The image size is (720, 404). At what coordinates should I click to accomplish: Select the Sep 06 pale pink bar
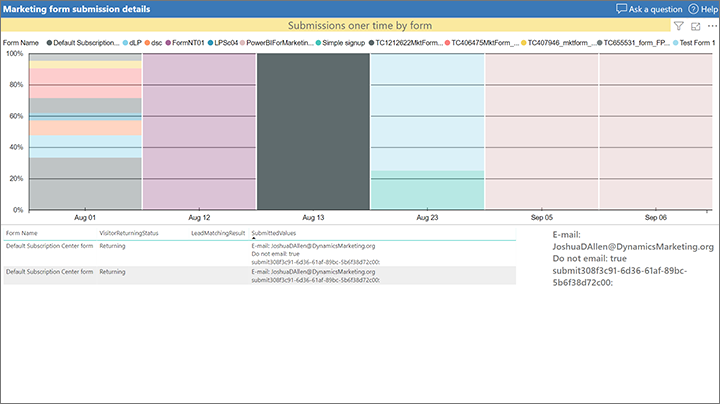(656, 131)
